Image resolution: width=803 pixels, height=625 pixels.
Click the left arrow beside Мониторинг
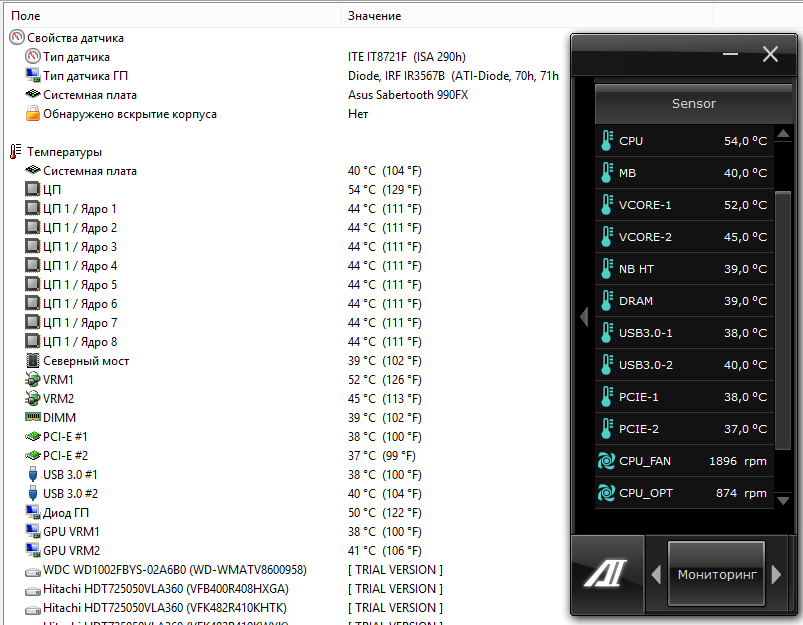(656, 574)
